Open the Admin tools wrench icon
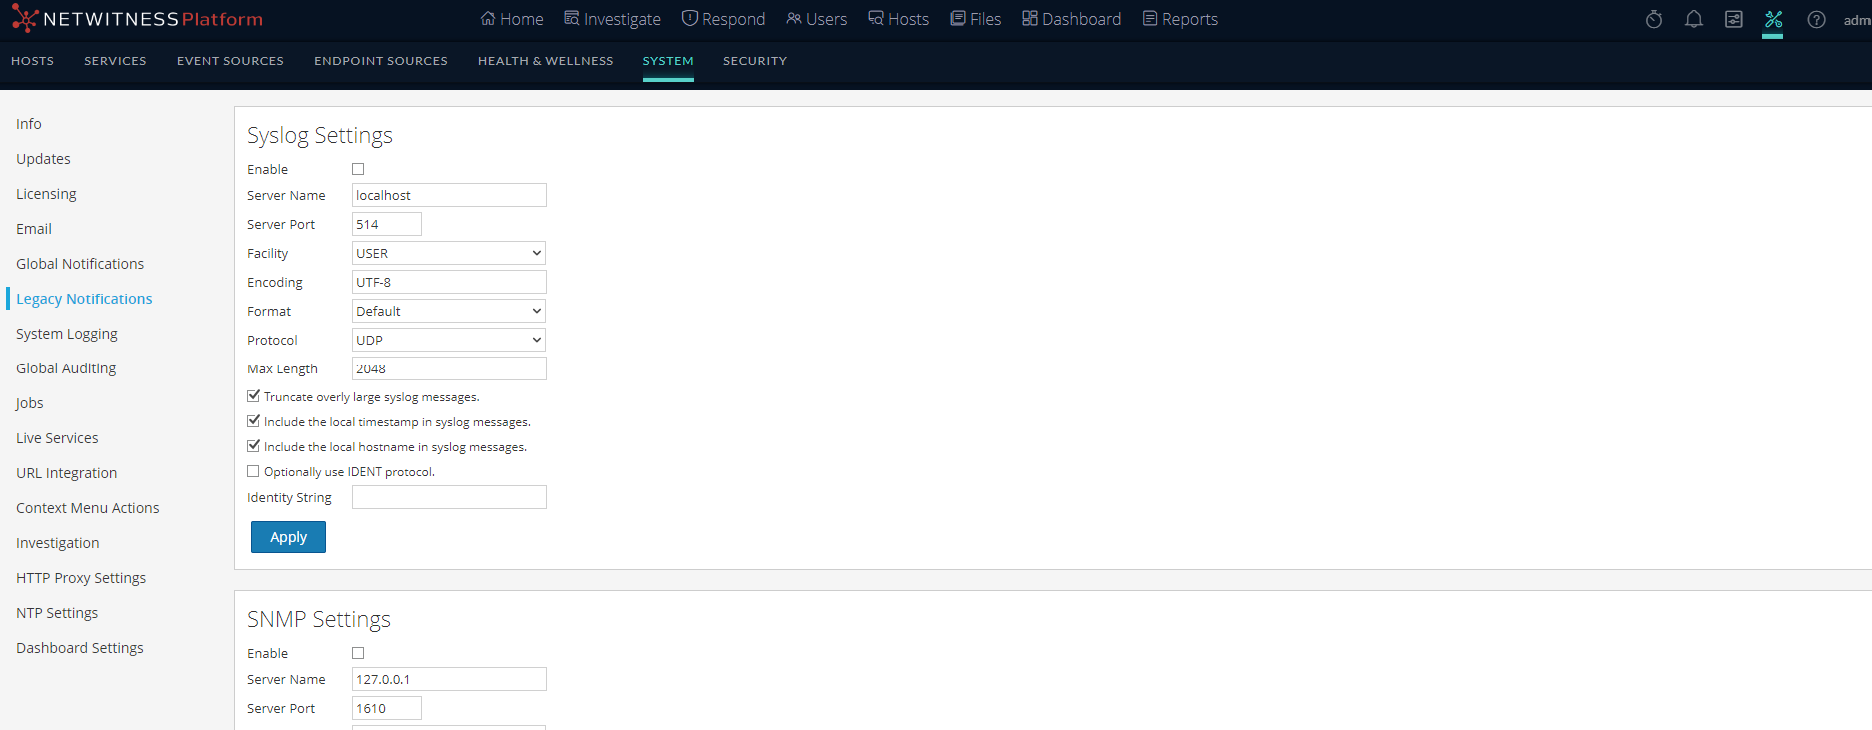The image size is (1872, 730). click(1773, 20)
